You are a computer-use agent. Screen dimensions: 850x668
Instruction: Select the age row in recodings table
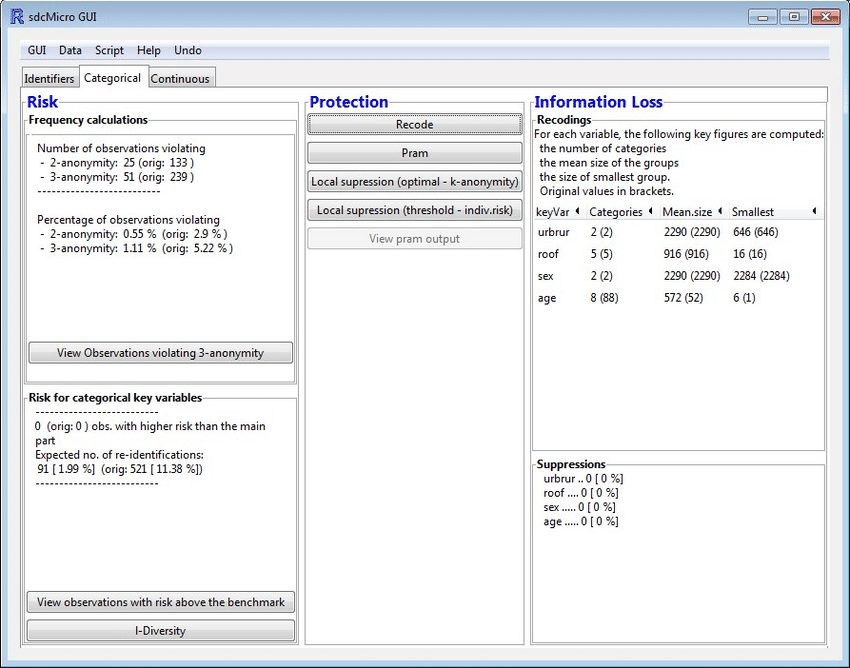547,298
